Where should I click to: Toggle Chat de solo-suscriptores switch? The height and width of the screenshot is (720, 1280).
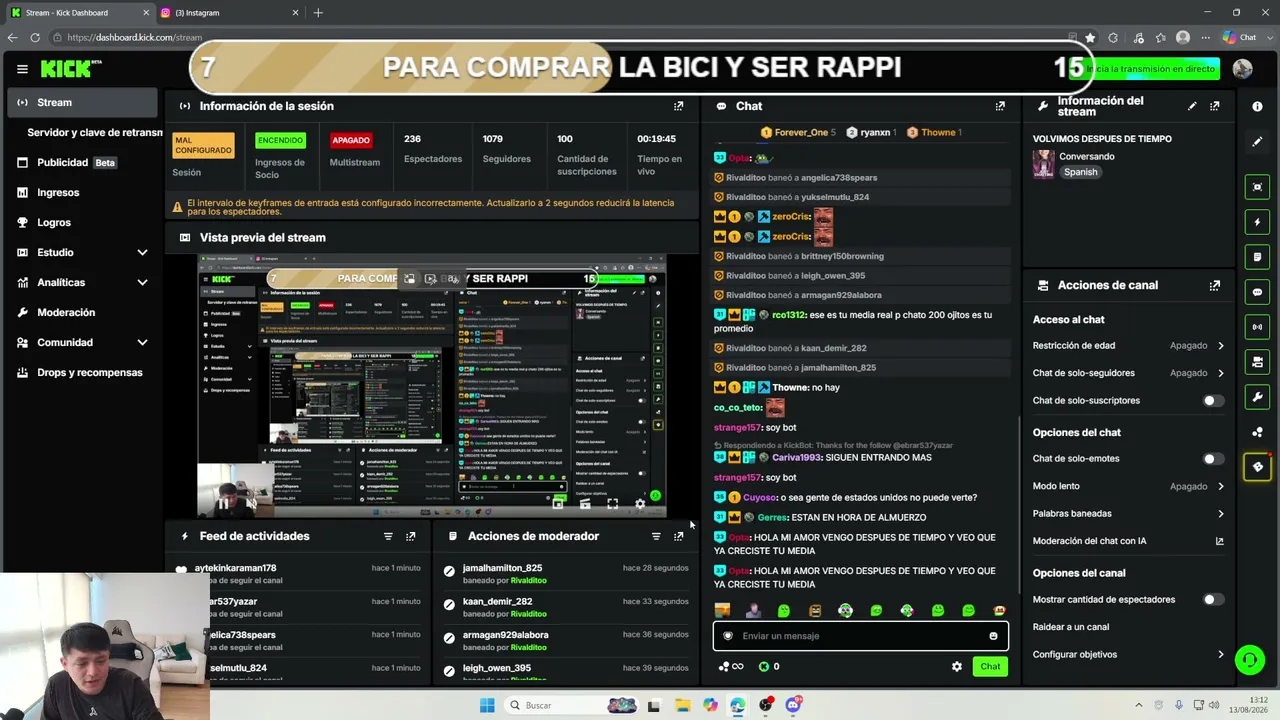point(1212,401)
